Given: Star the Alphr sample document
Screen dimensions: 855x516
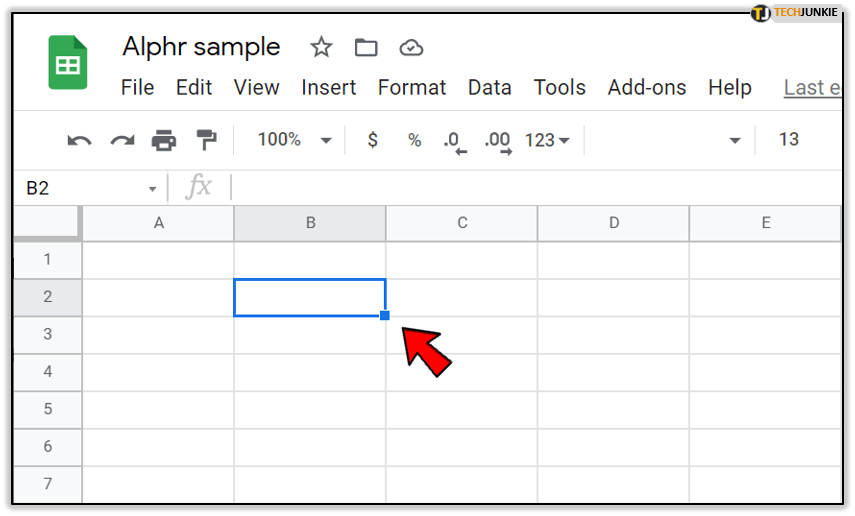Looking at the screenshot, I should [x=321, y=47].
